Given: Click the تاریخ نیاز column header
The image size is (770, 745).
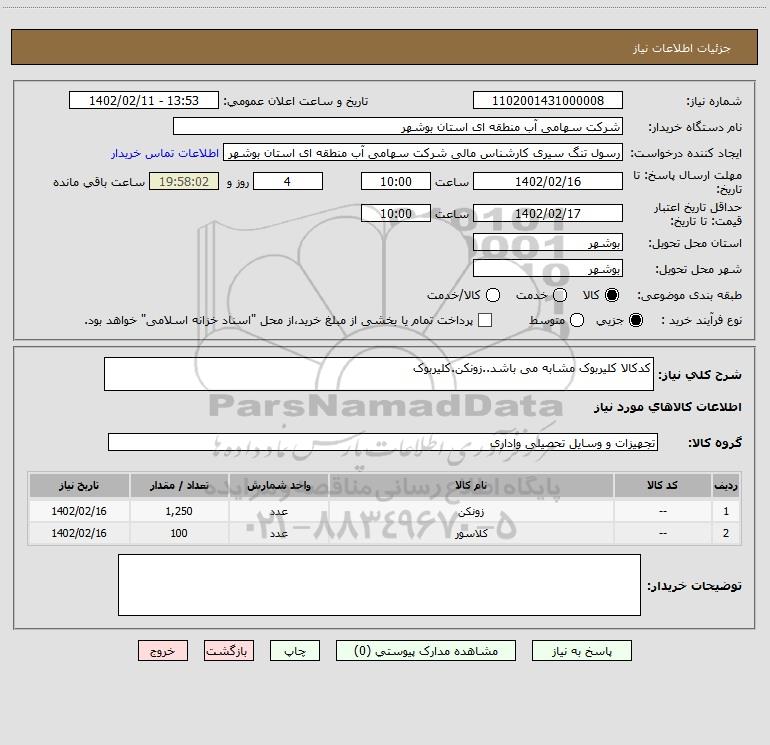Looking at the screenshot, I should pos(79,486).
